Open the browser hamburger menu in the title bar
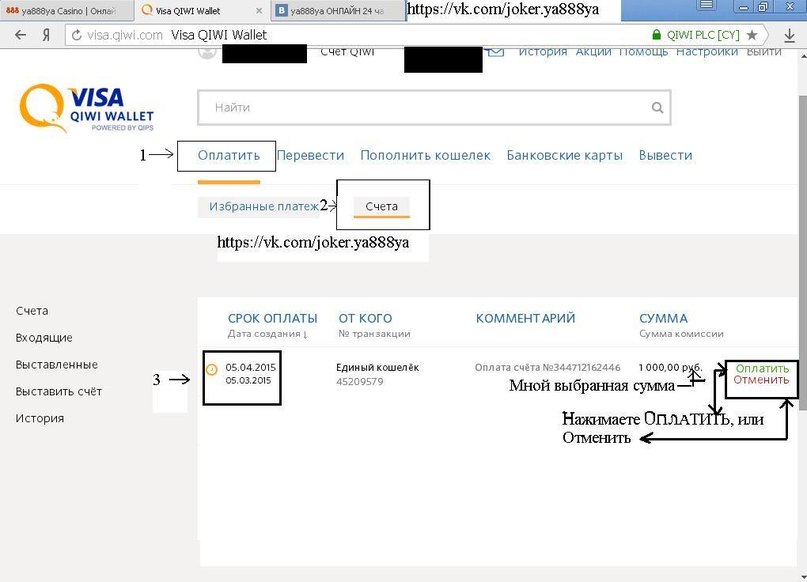 (x=707, y=6)
